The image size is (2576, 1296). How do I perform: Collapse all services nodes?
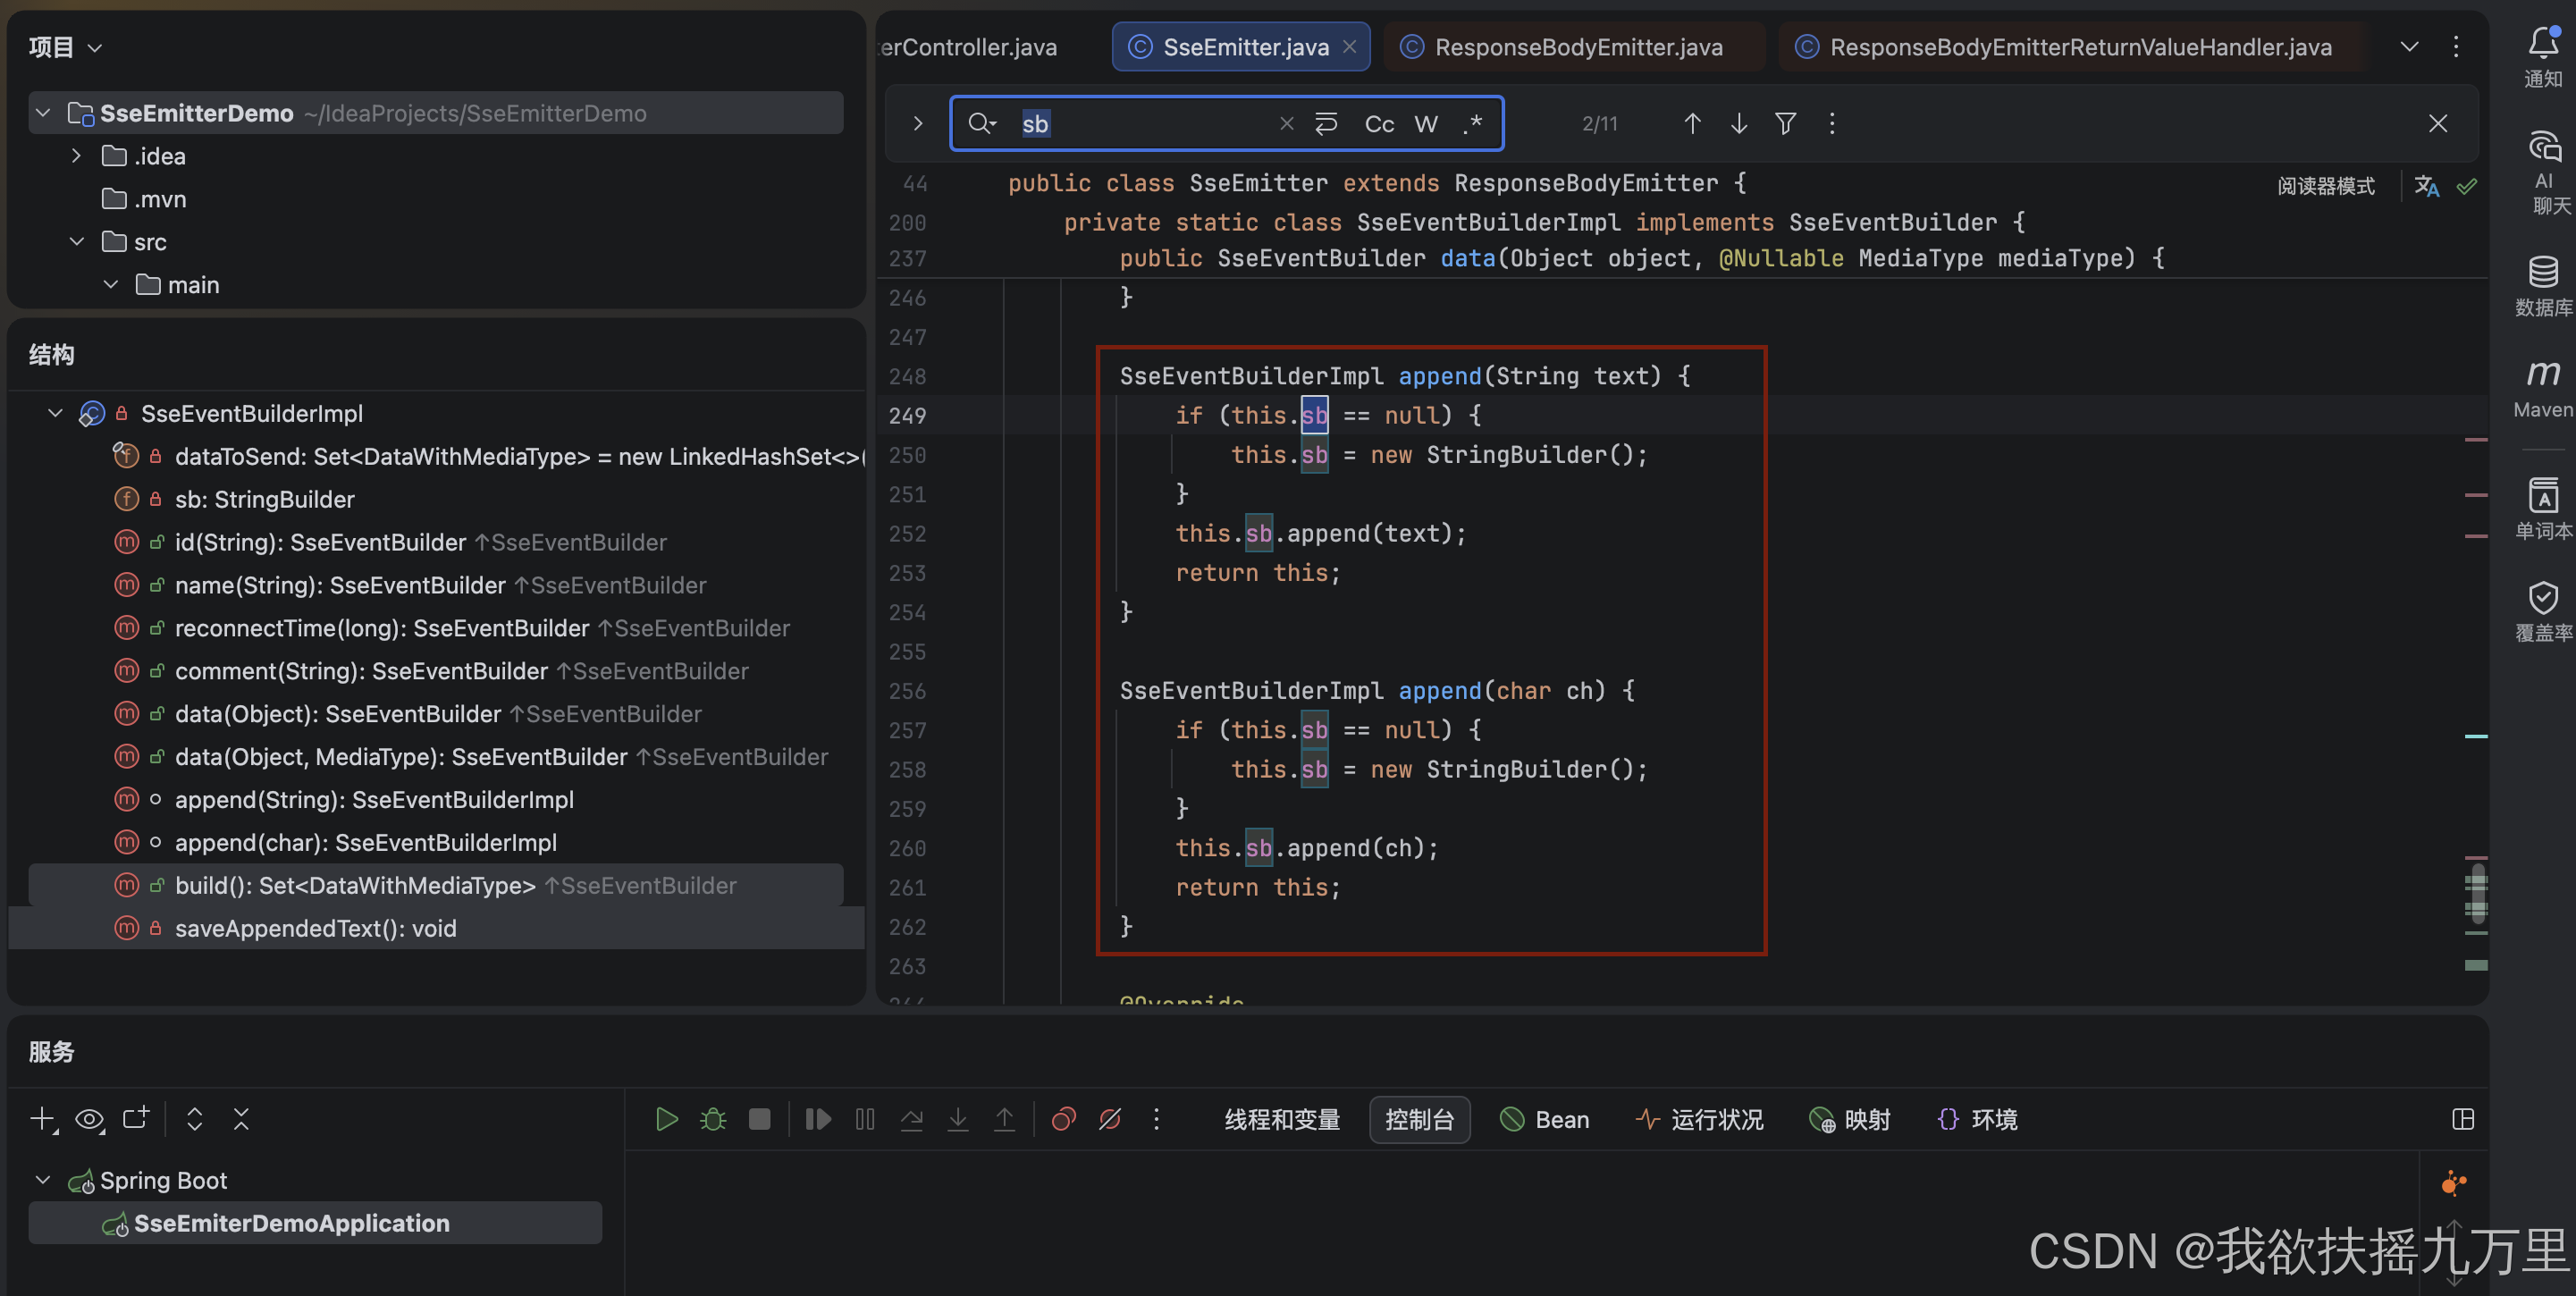[241, 1119]
